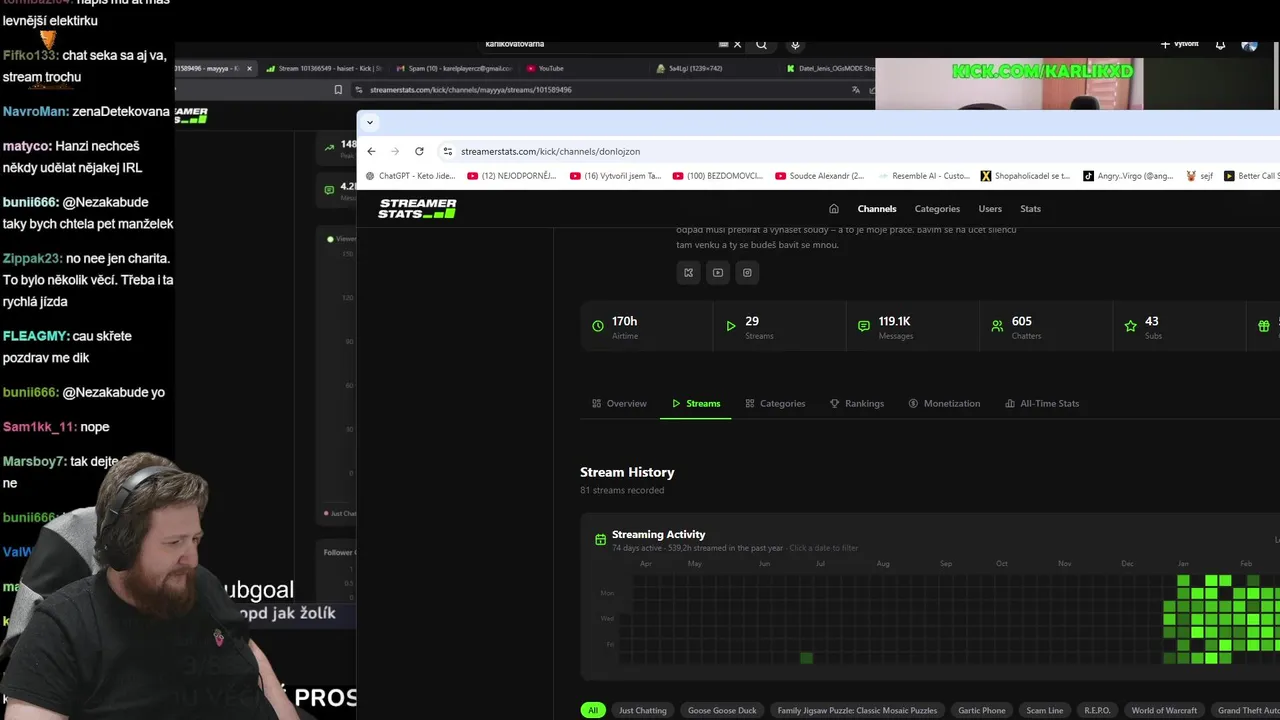Switch to the Categories tab under stats

[775, 403]
